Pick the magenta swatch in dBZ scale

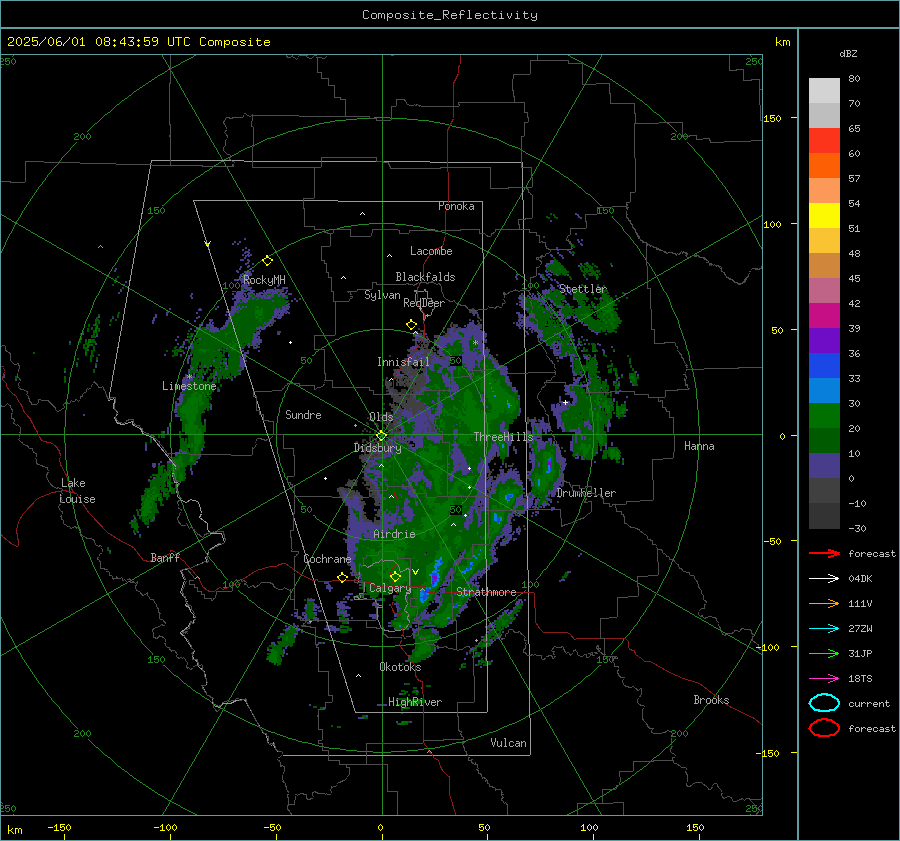pos(824,316)
